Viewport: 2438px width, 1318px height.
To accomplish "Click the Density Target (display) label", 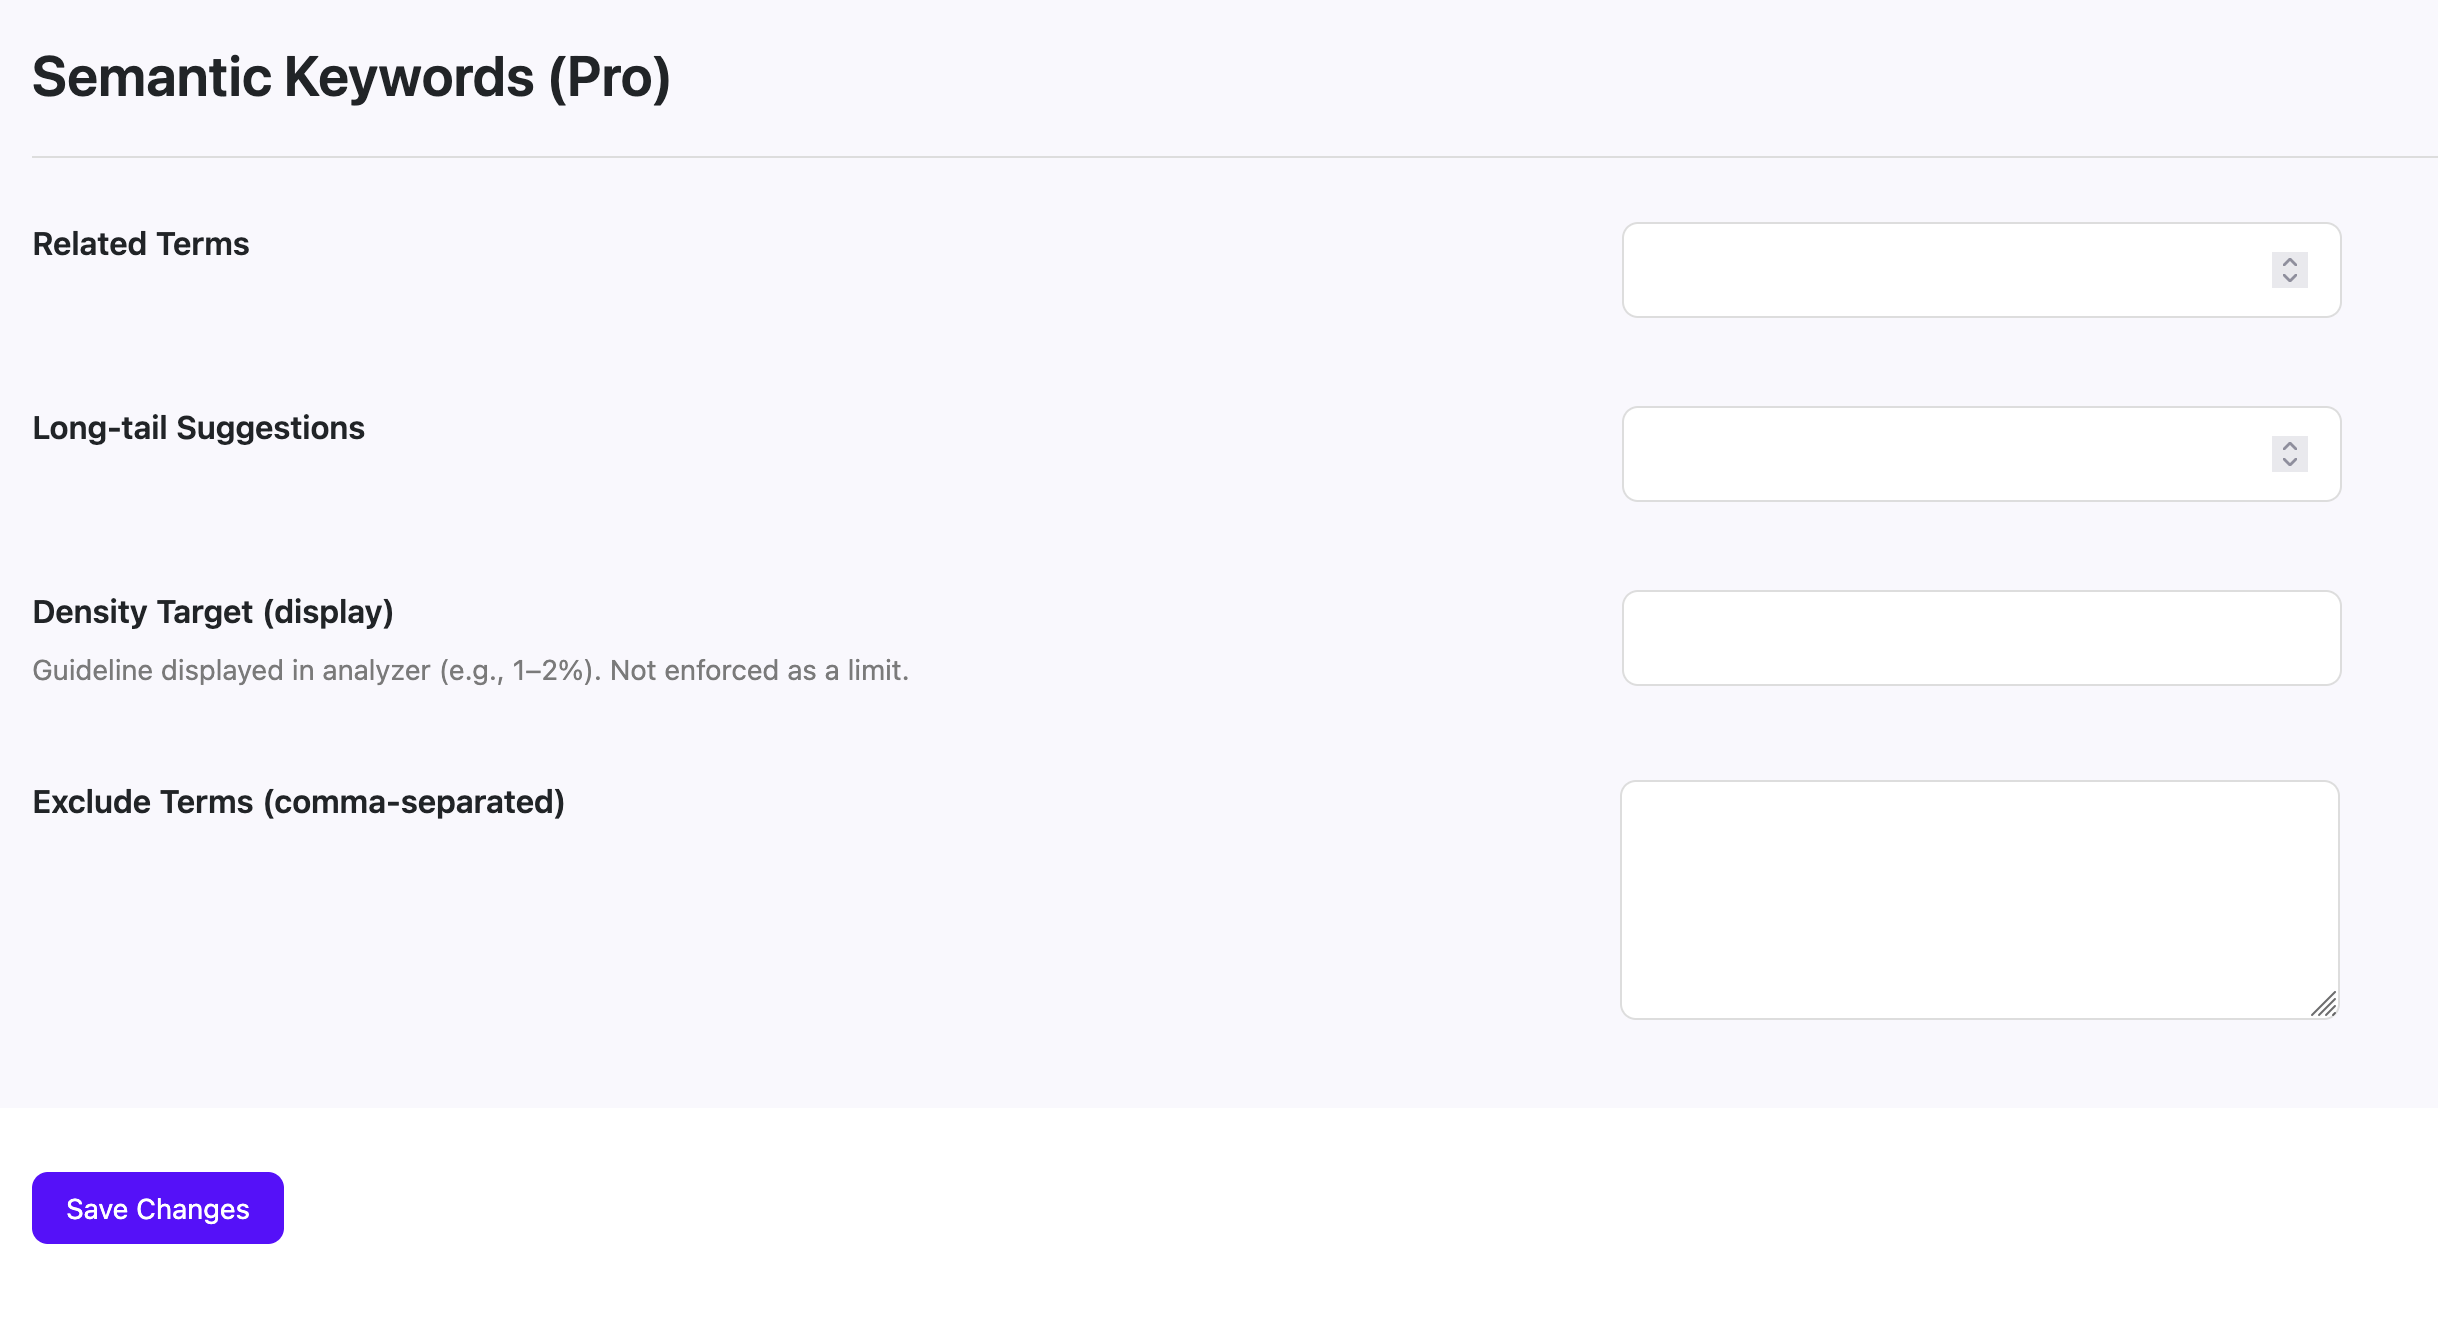I will [x=213, y=611].
